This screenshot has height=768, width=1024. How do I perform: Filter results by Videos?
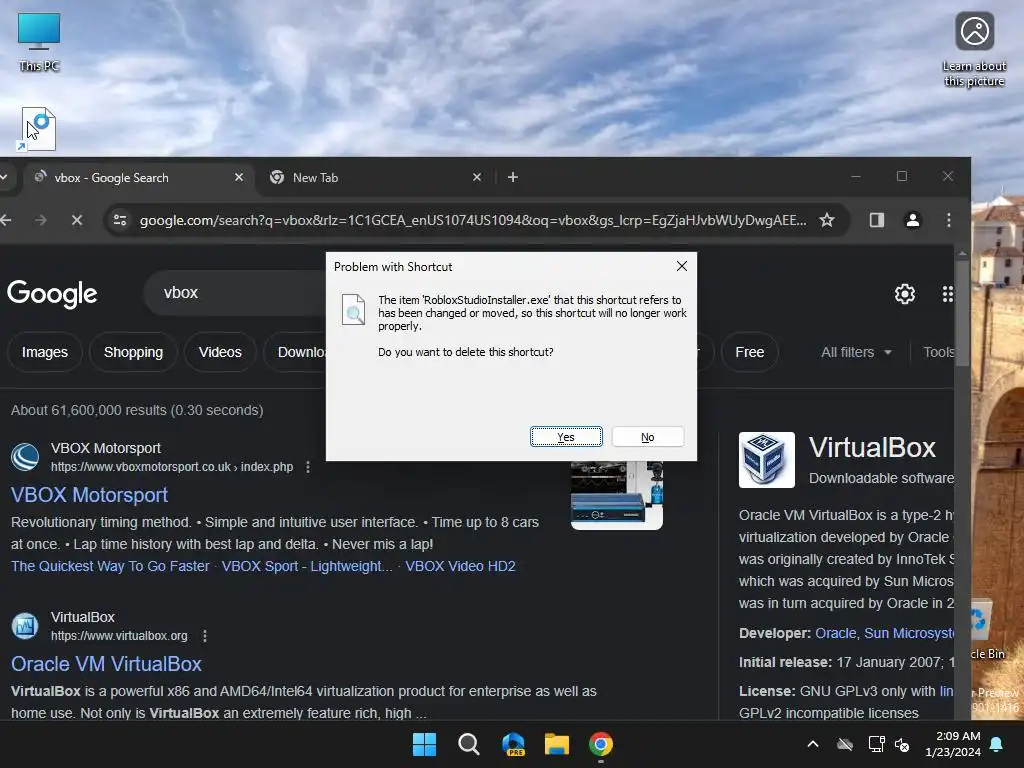220,352
